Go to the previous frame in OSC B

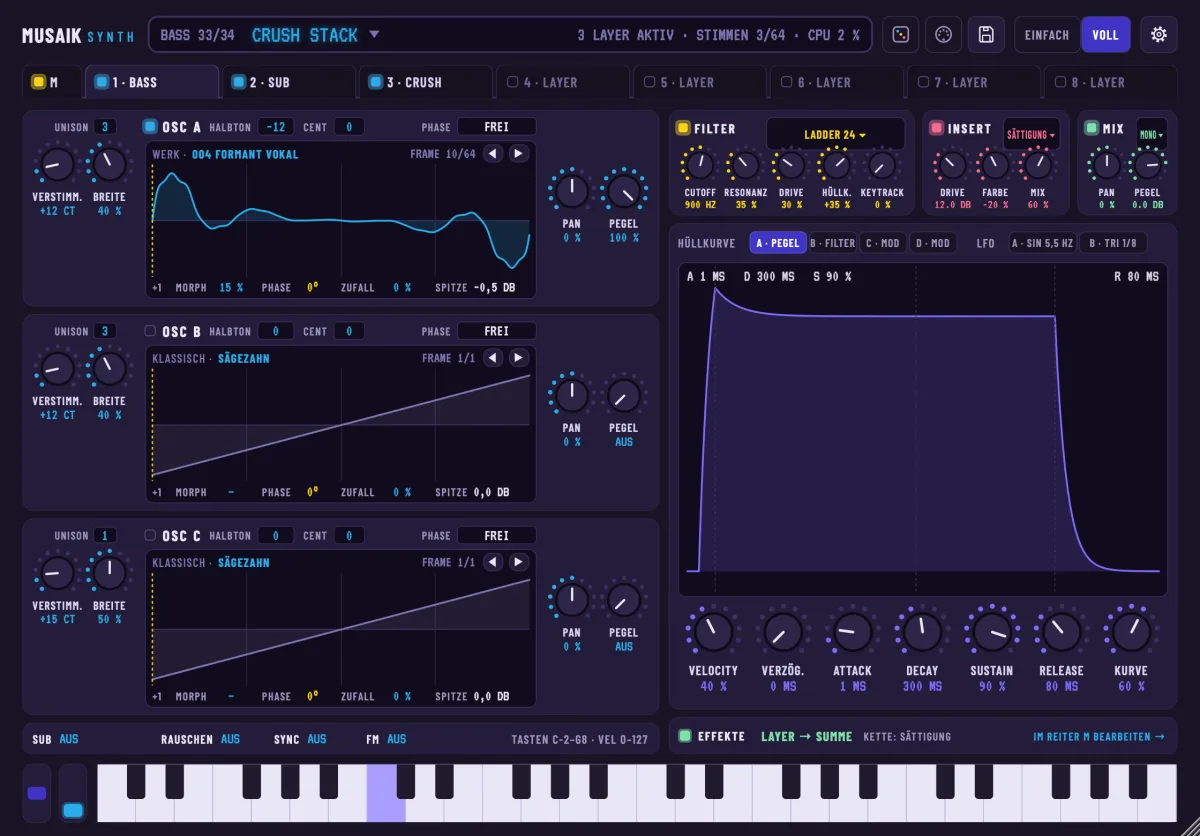(492, 358)
